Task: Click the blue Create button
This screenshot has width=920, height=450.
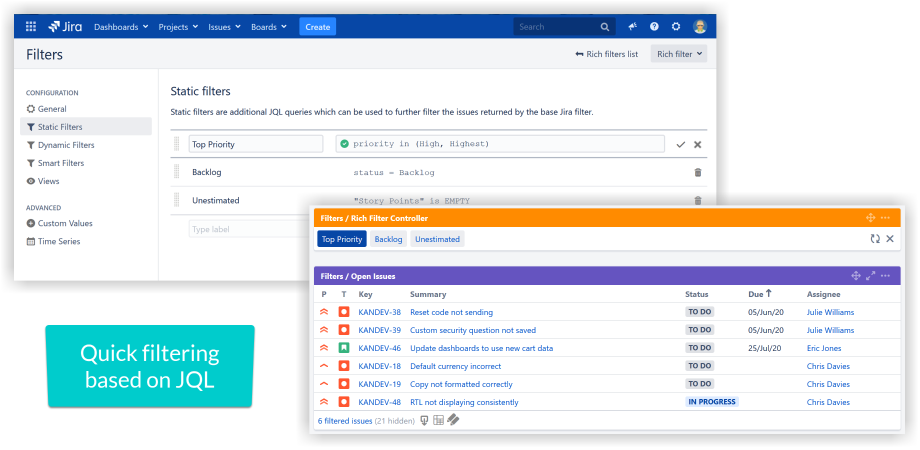Action: 317,27
